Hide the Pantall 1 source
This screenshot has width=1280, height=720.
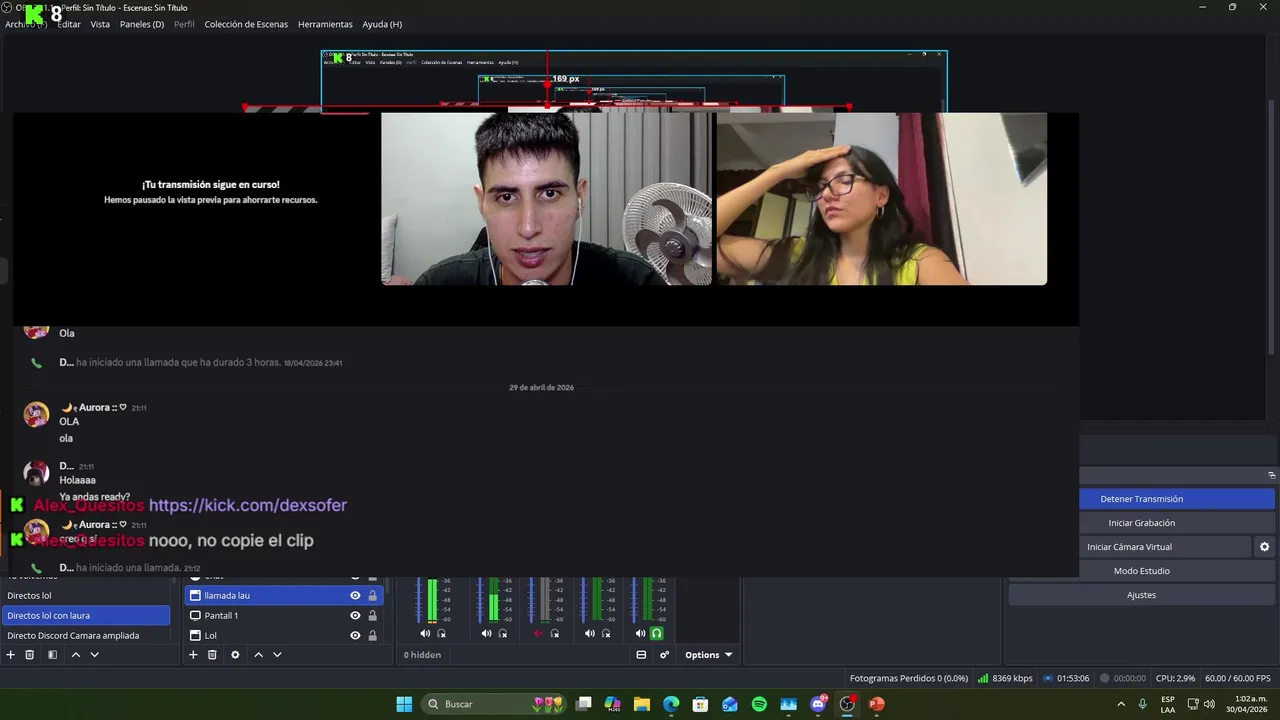(x=355, y=615)
